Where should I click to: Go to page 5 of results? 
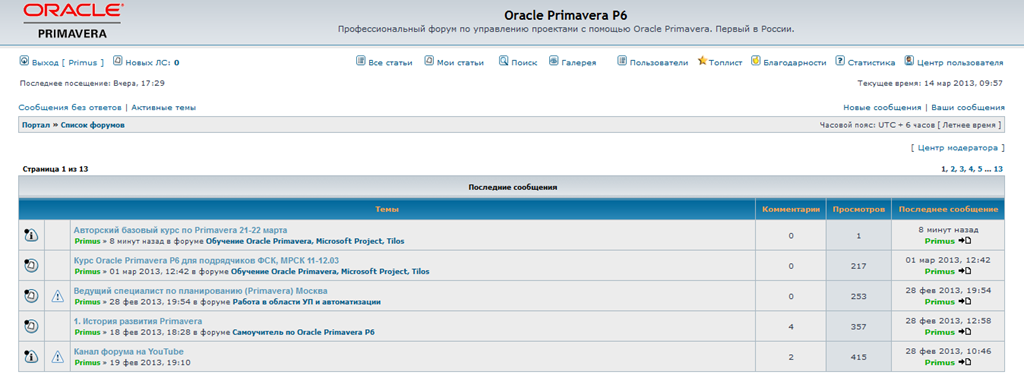[980, 169]
